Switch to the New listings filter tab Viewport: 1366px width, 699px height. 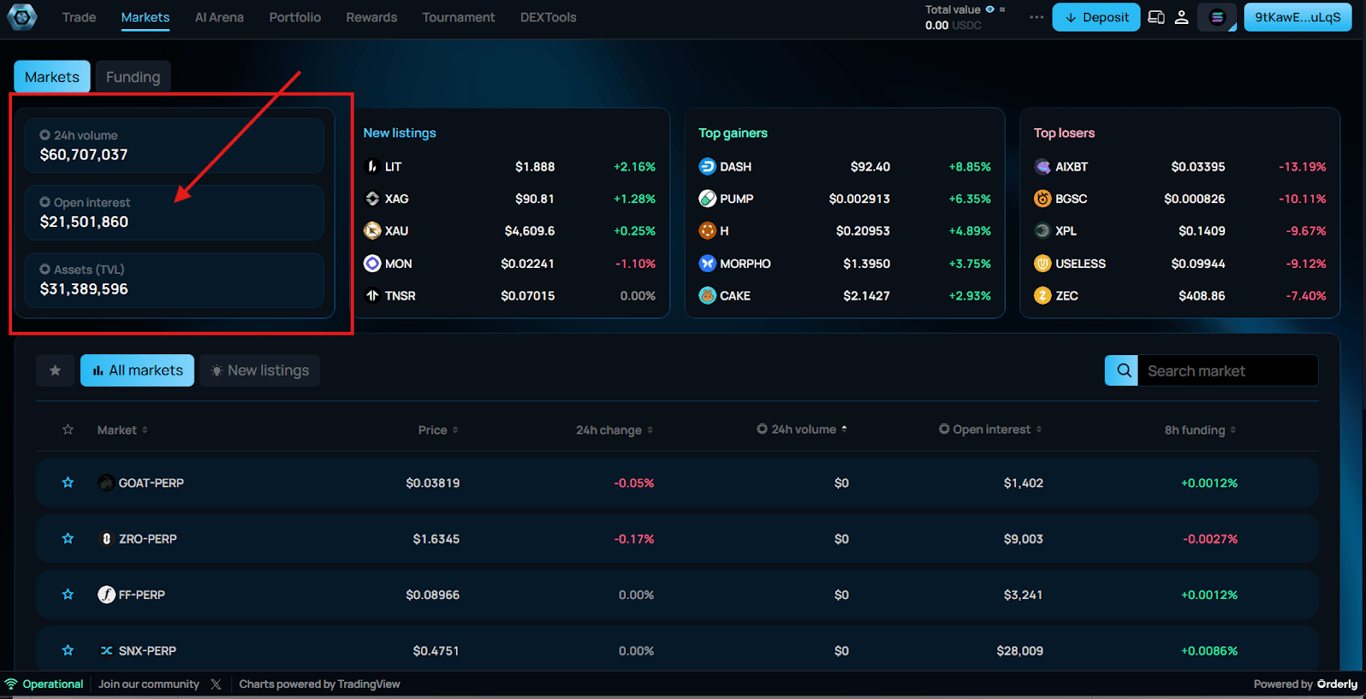(260, 370)
